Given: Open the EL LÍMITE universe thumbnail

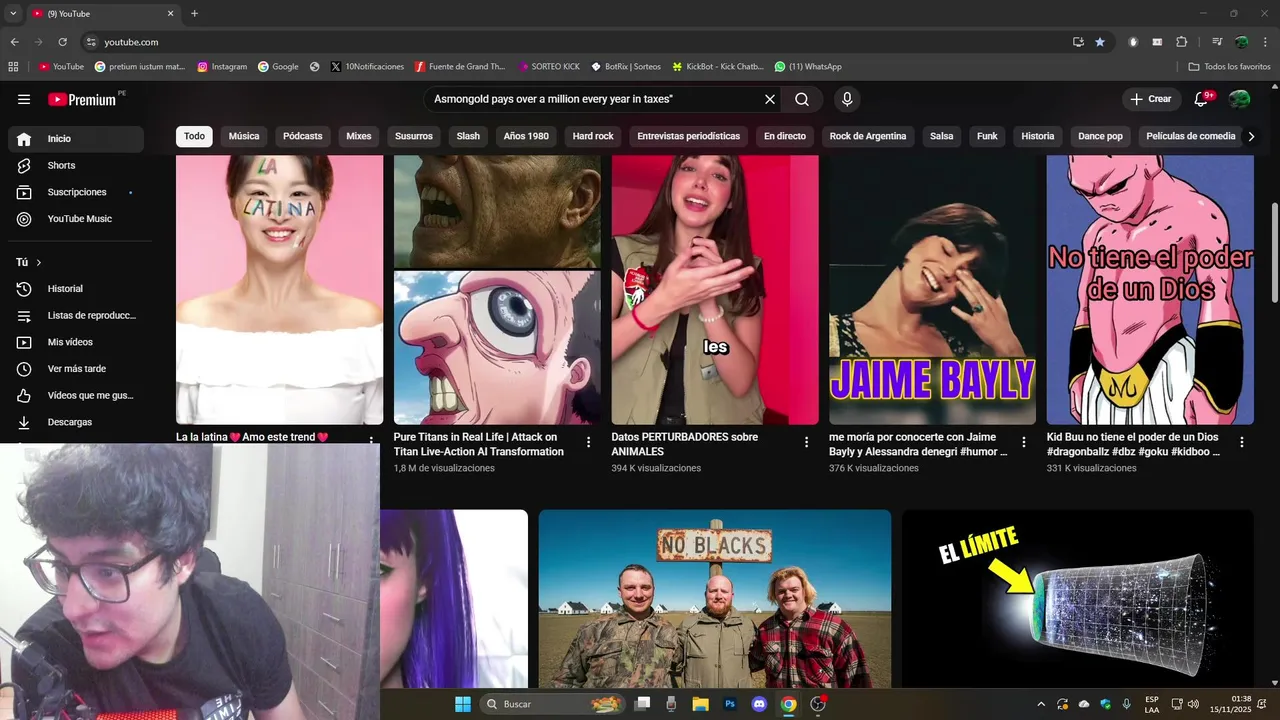Looking at the screenshot, I should point(1078,598).
